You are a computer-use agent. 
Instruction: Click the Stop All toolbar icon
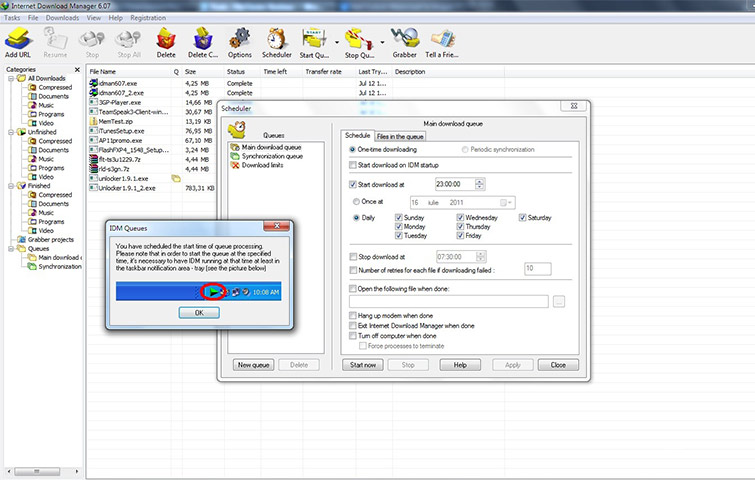click(129, 42)
